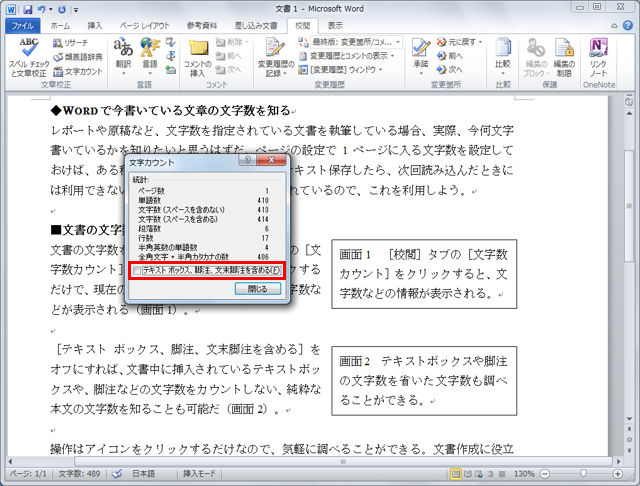Click the 130% zoom level button
The image size is (640, 486).
[x=524, y=474]
